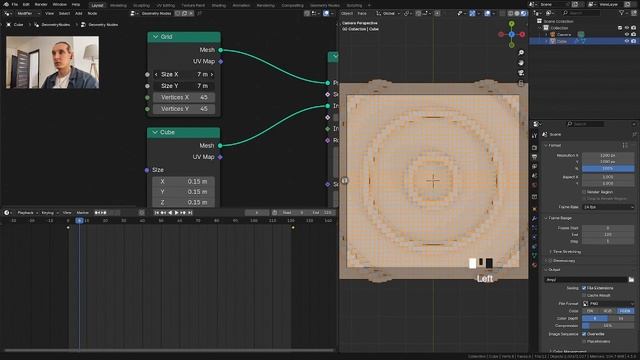The image size is (640, 360).
Task: Click the viewport pan hand icon
Action: (521, 63)
